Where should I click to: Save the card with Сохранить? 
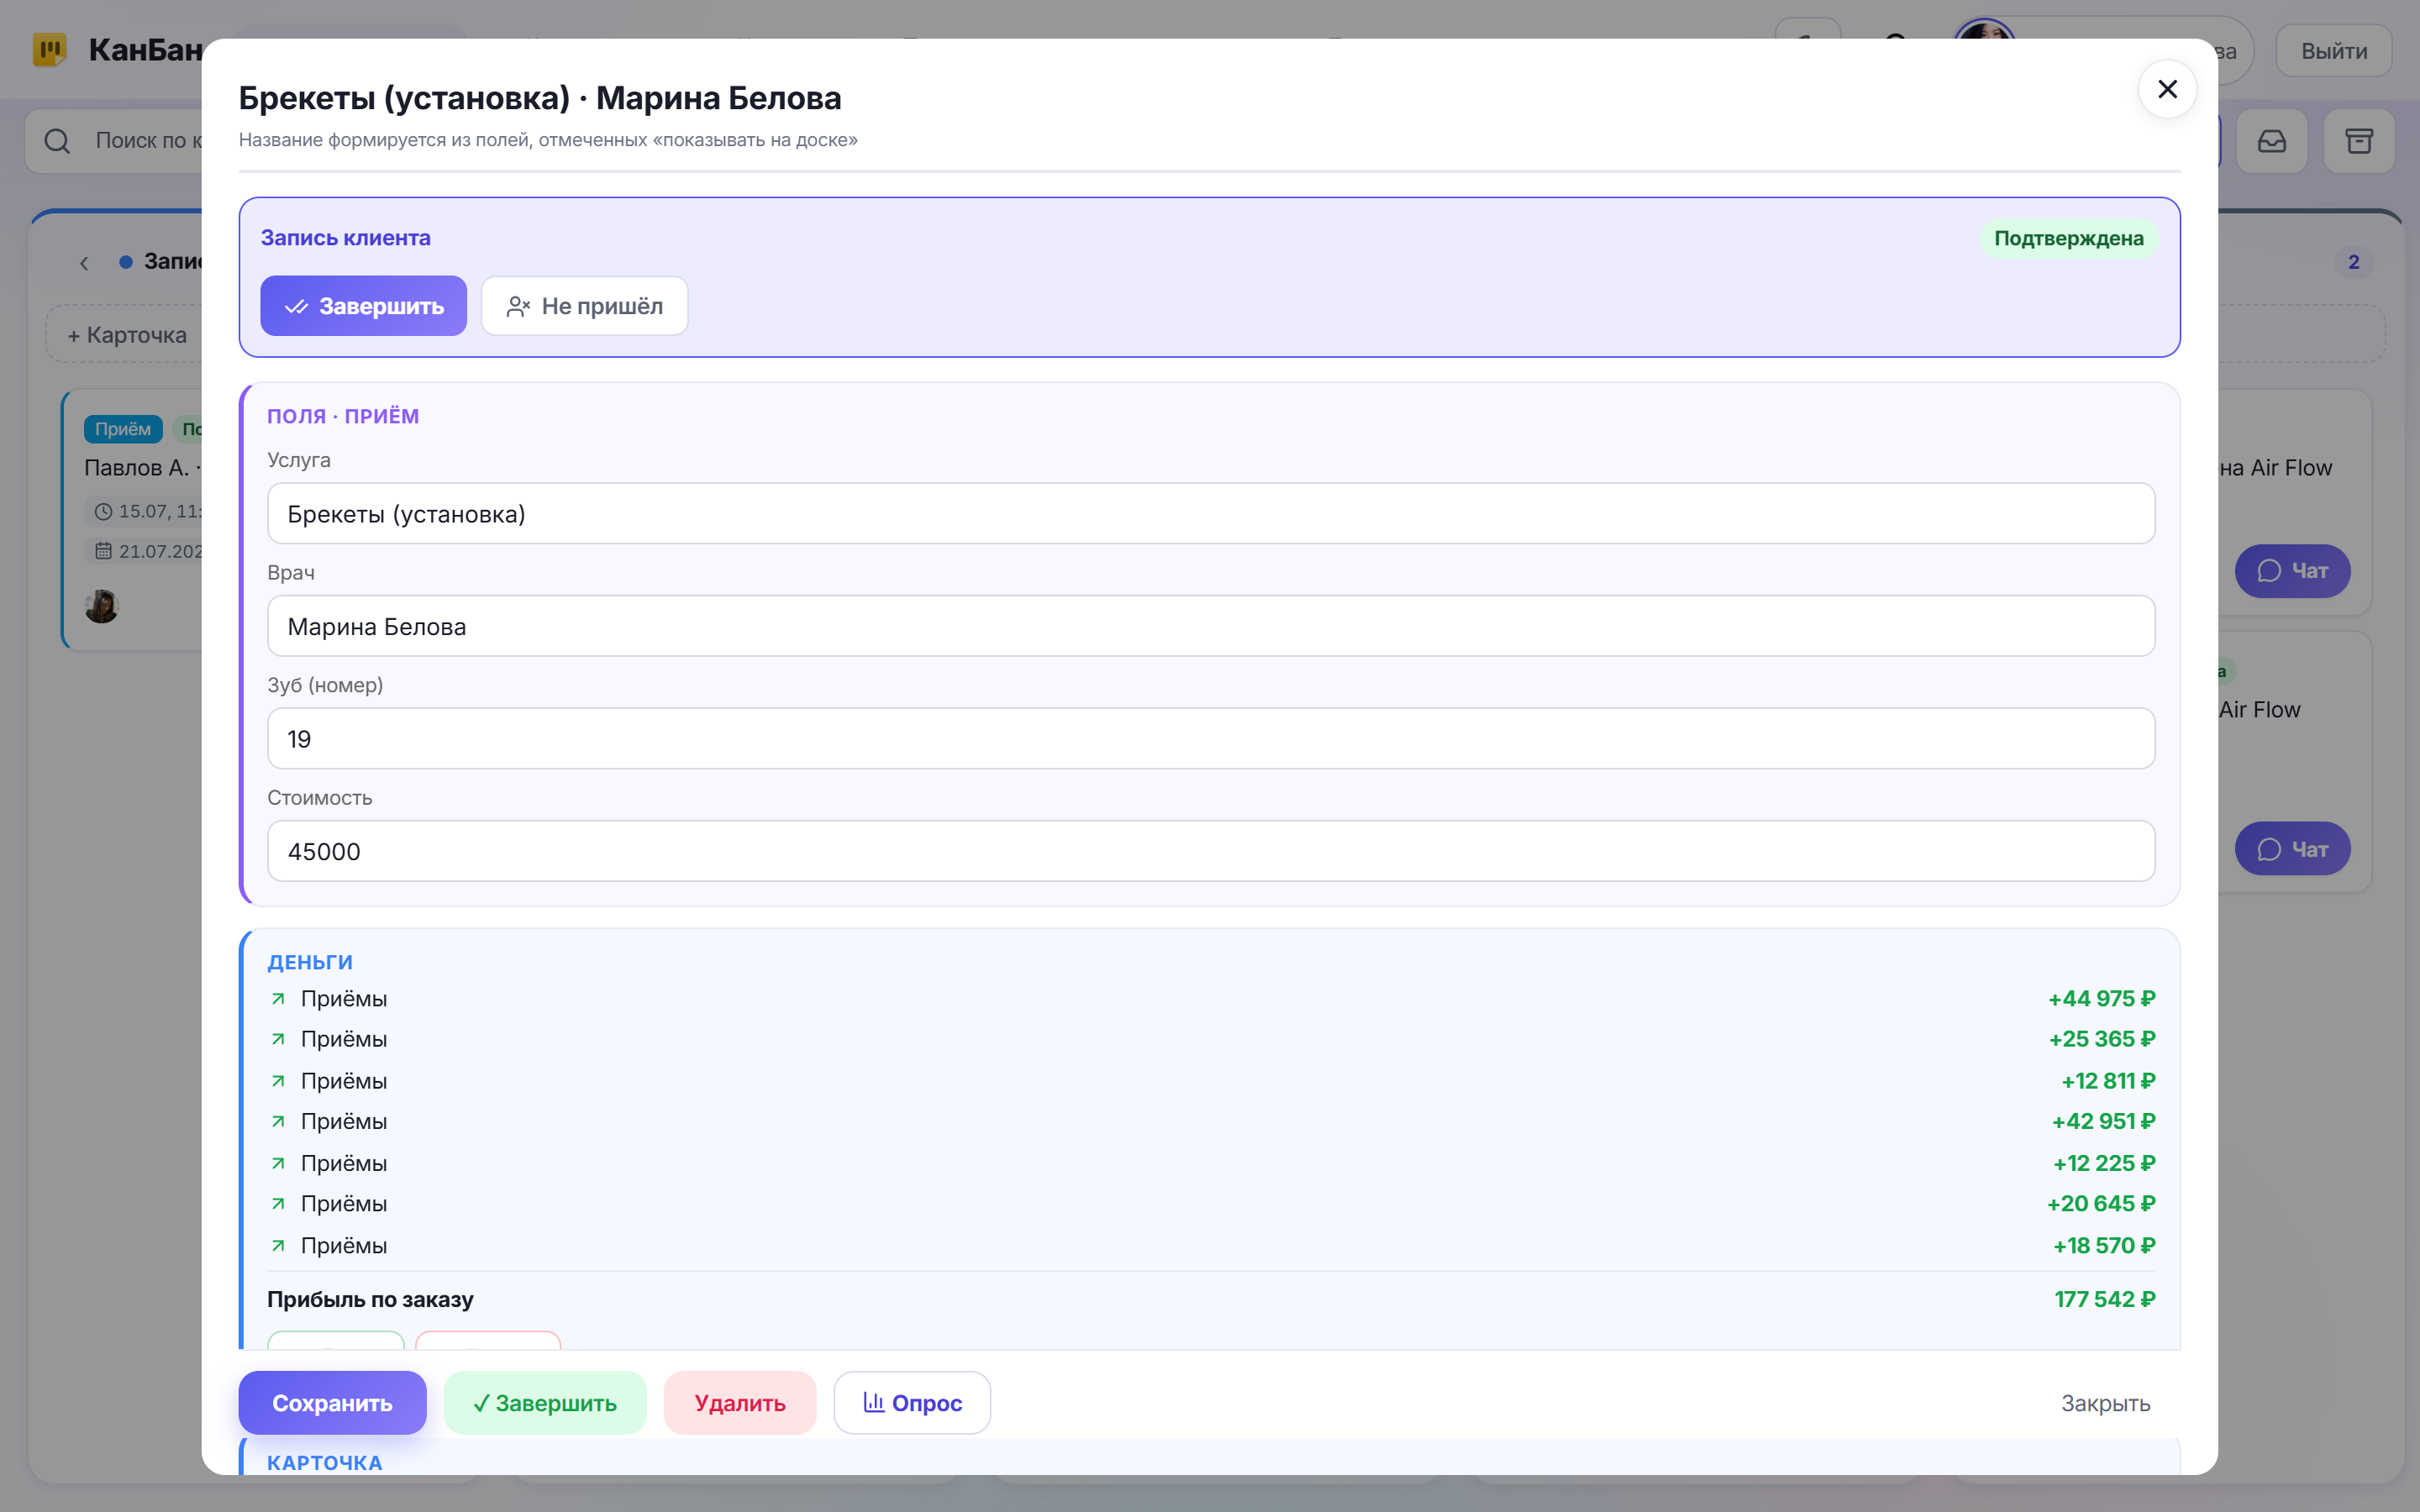click(x=332, y=1403)
